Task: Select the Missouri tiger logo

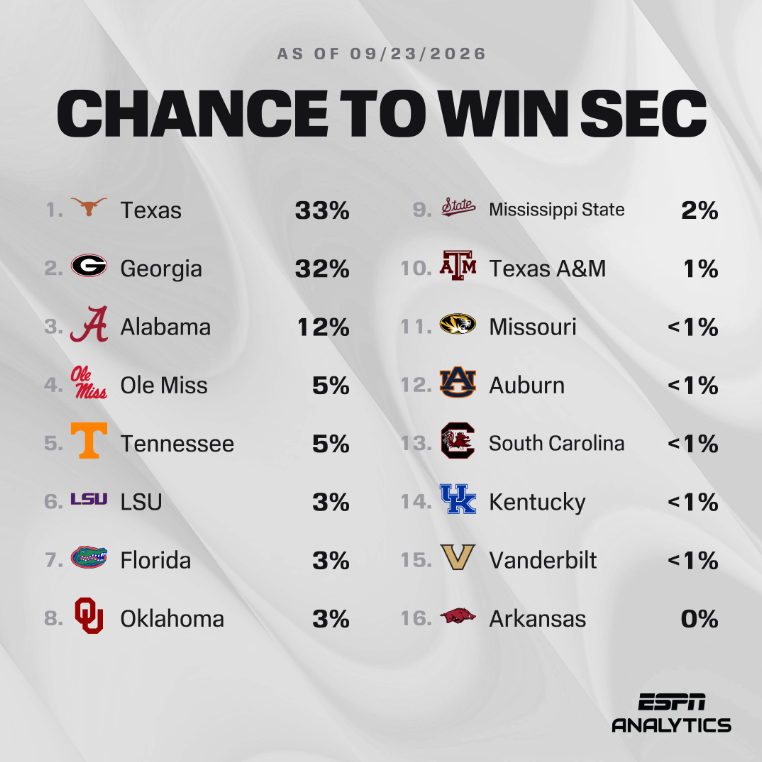Action: click(x=458, y=324)
